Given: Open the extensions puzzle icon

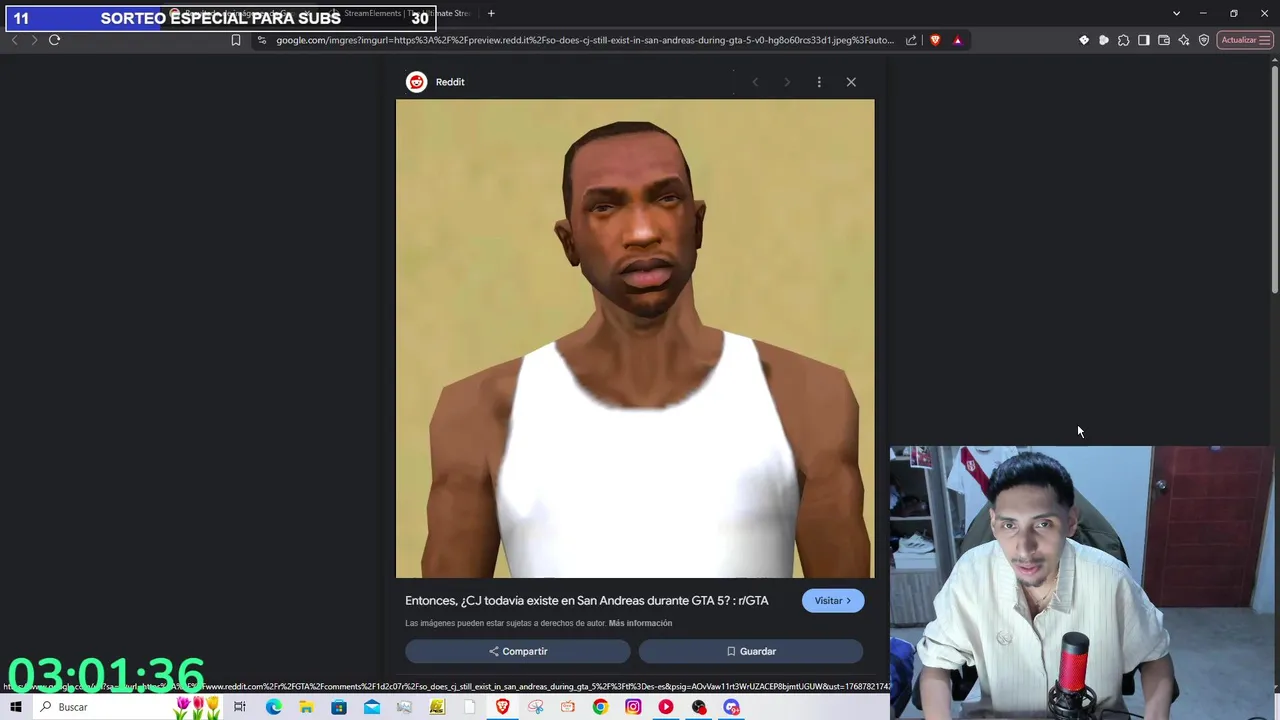Looking at the screenshot, I should (1124, 40).
